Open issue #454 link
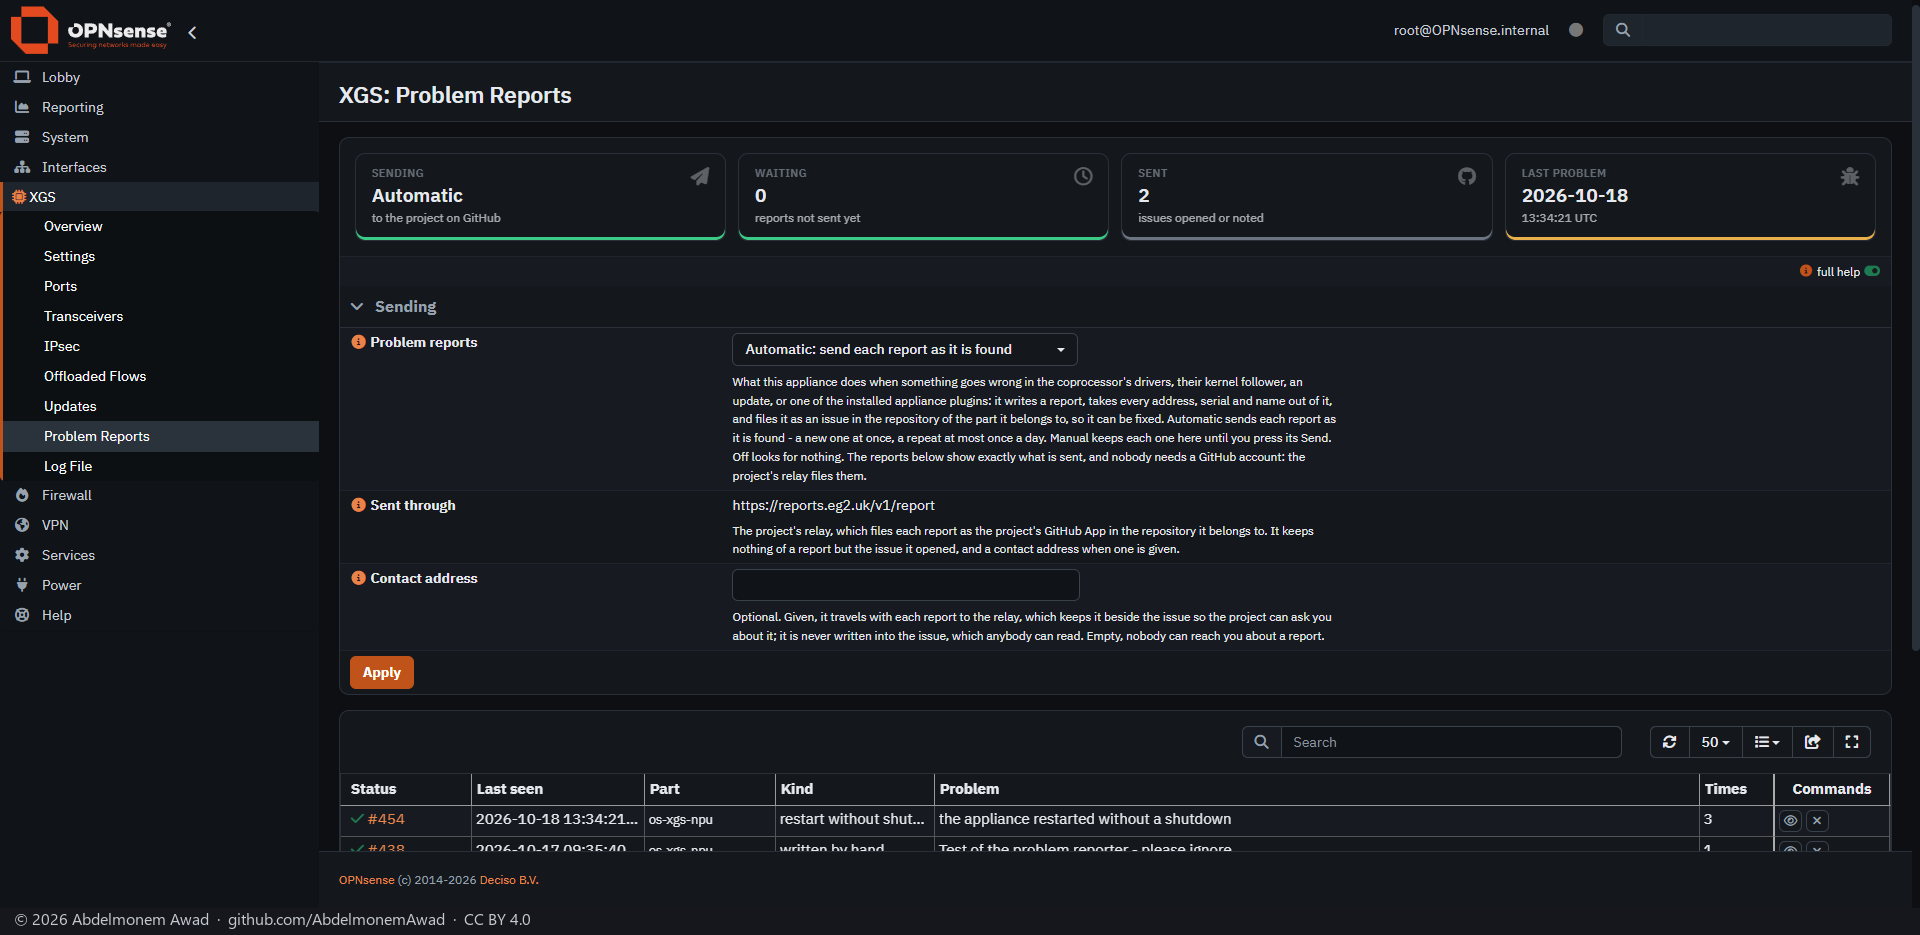 pos(386,819)
